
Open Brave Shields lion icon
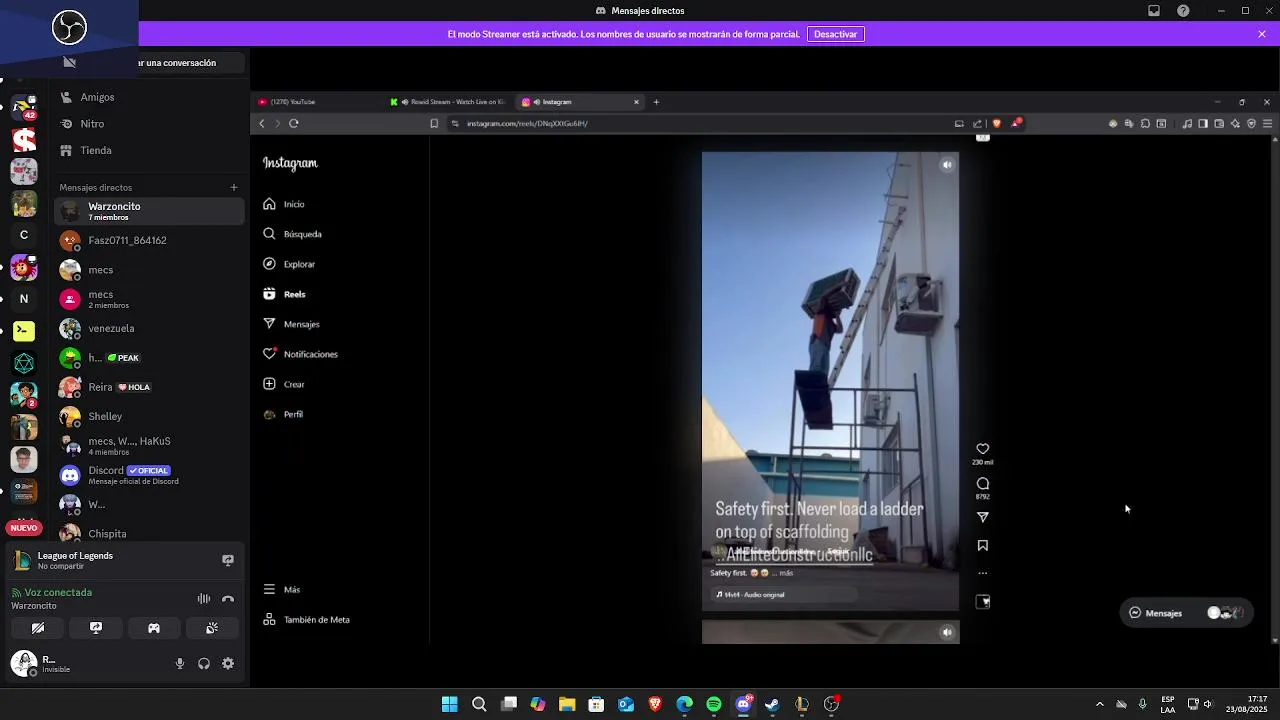[996, 123]
